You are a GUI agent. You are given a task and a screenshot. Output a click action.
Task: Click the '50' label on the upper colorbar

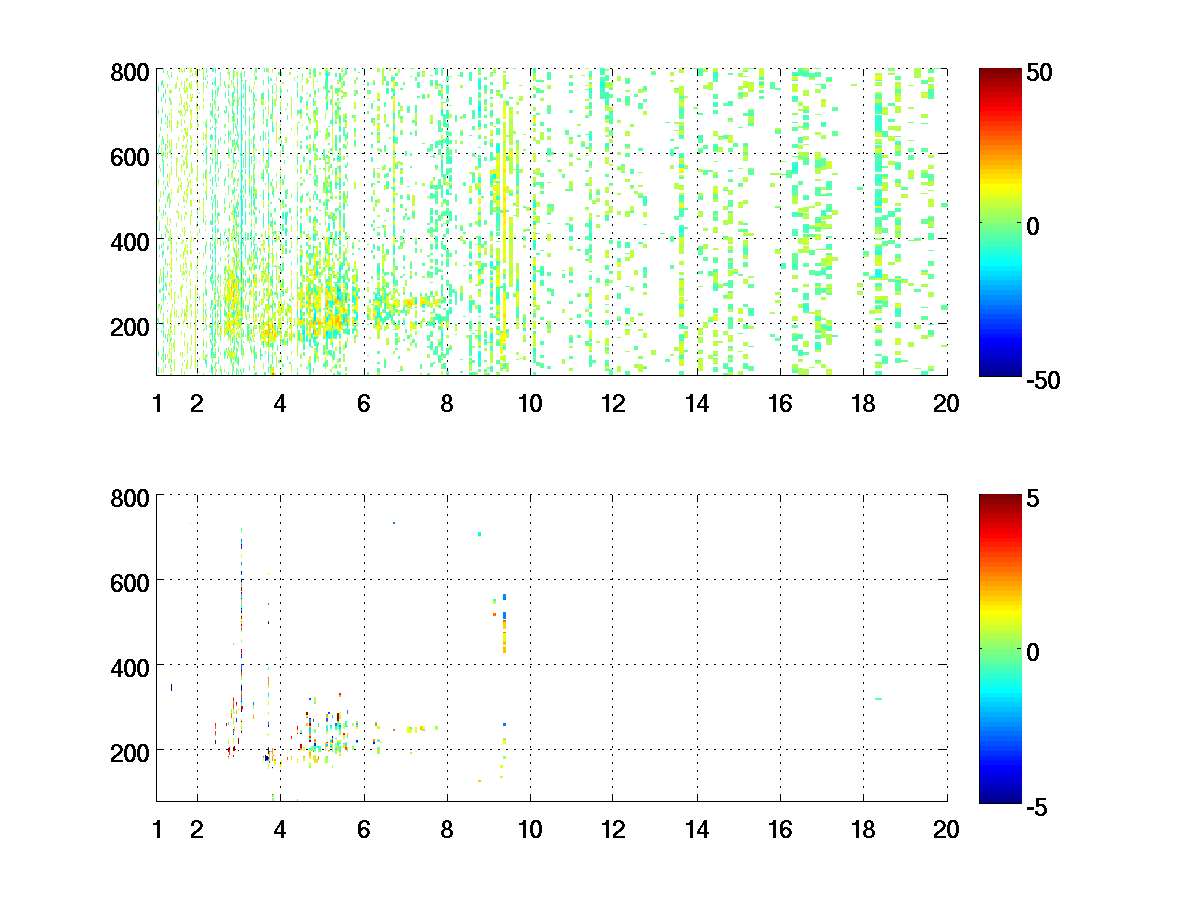pyautogui.click(x=1041, y=73)
